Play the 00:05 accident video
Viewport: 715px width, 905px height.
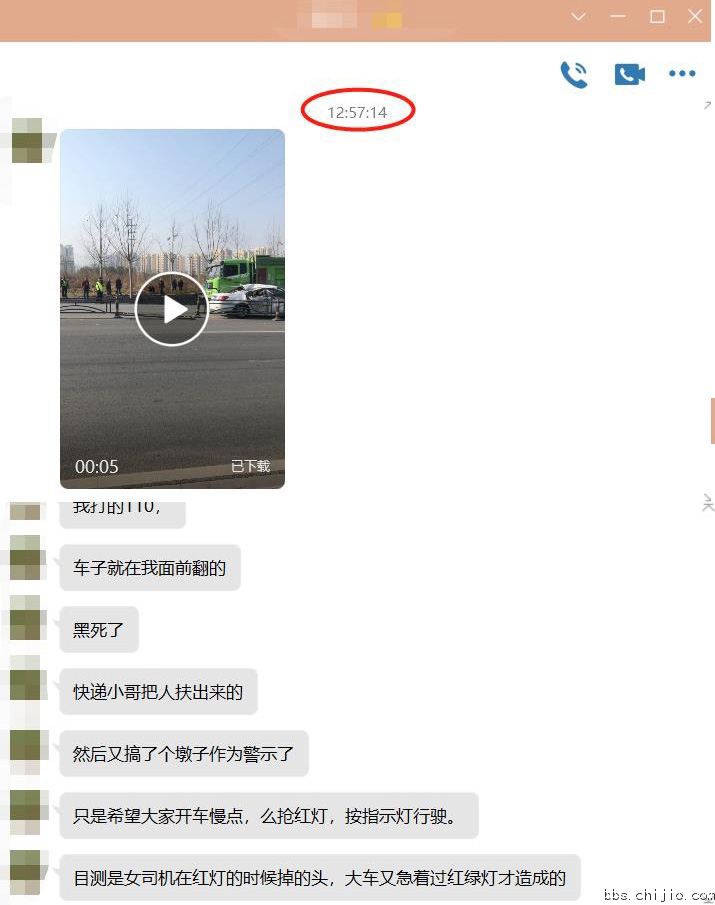coord(171,309)
